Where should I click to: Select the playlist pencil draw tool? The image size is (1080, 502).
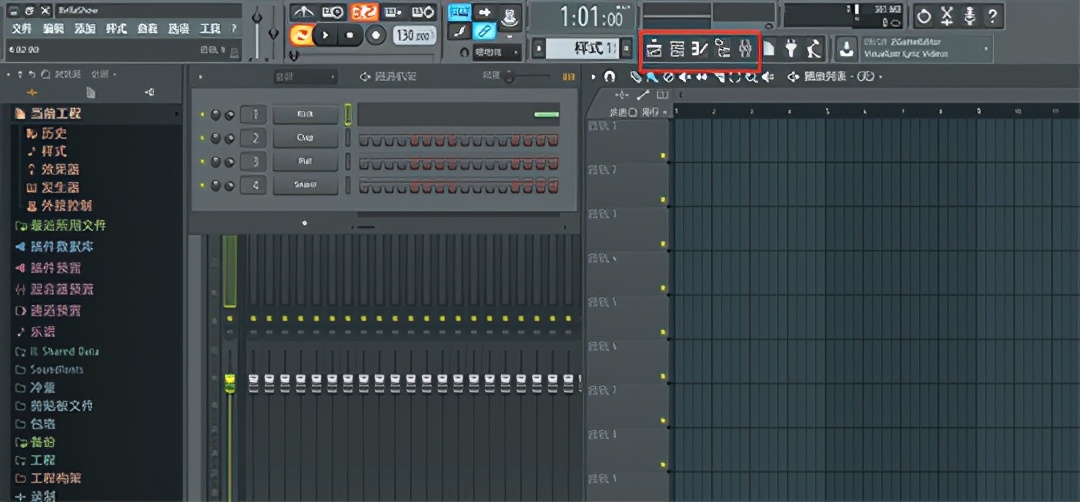(636, 76)
